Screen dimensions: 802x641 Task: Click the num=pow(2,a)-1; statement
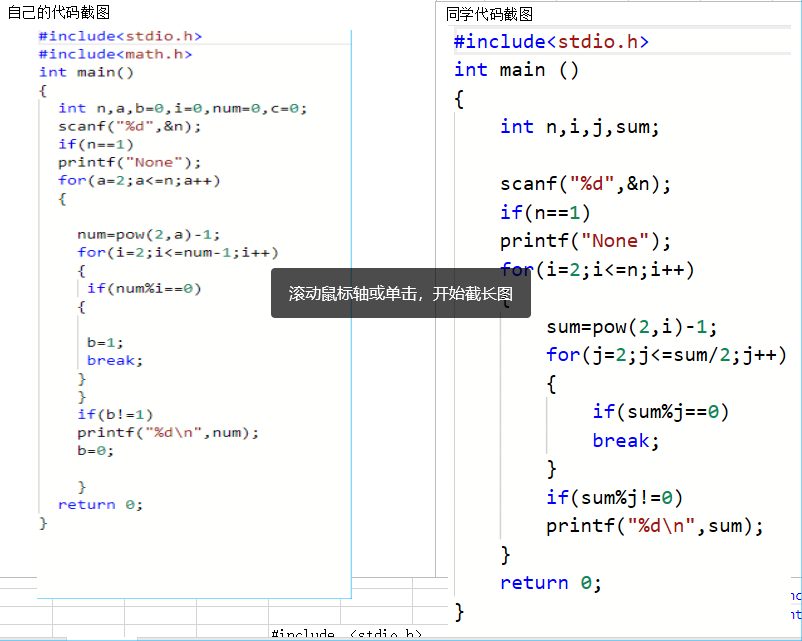pyautogui.click(x=149, y=235)
